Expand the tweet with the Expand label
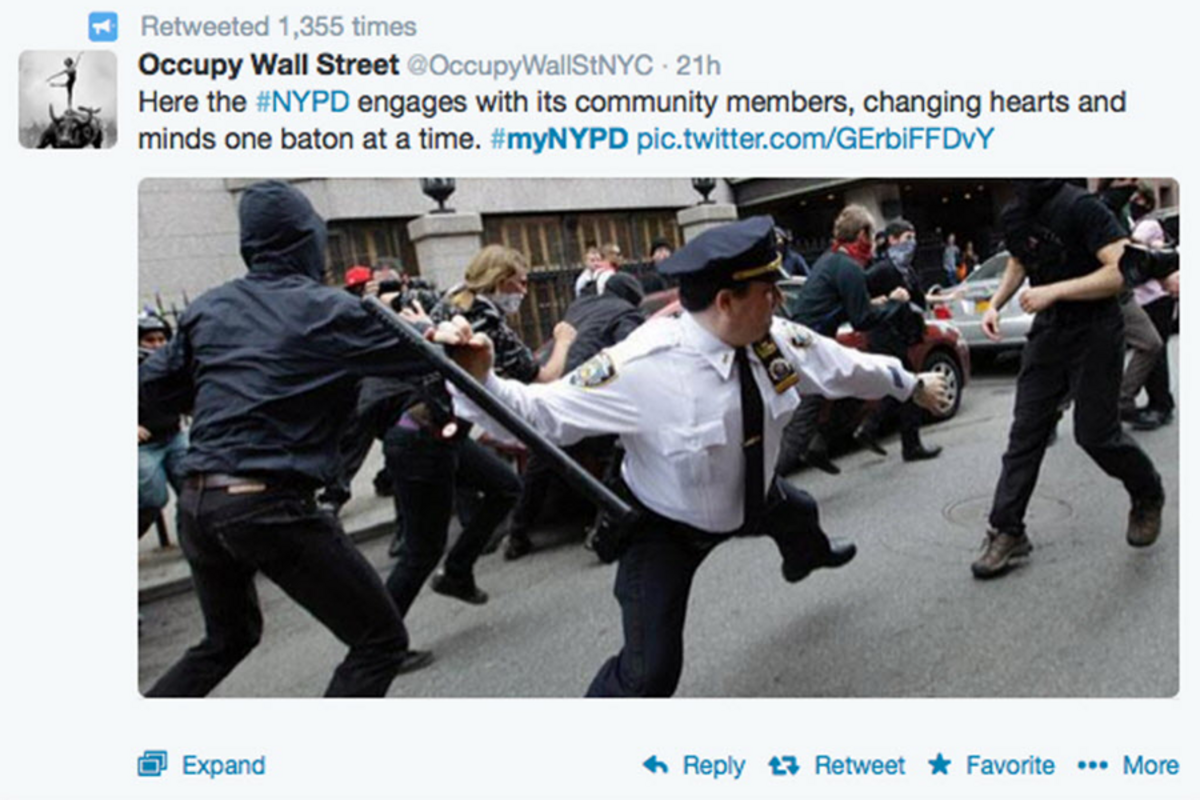This screenshot has height=800, width=1200. (x=224, y=766)
